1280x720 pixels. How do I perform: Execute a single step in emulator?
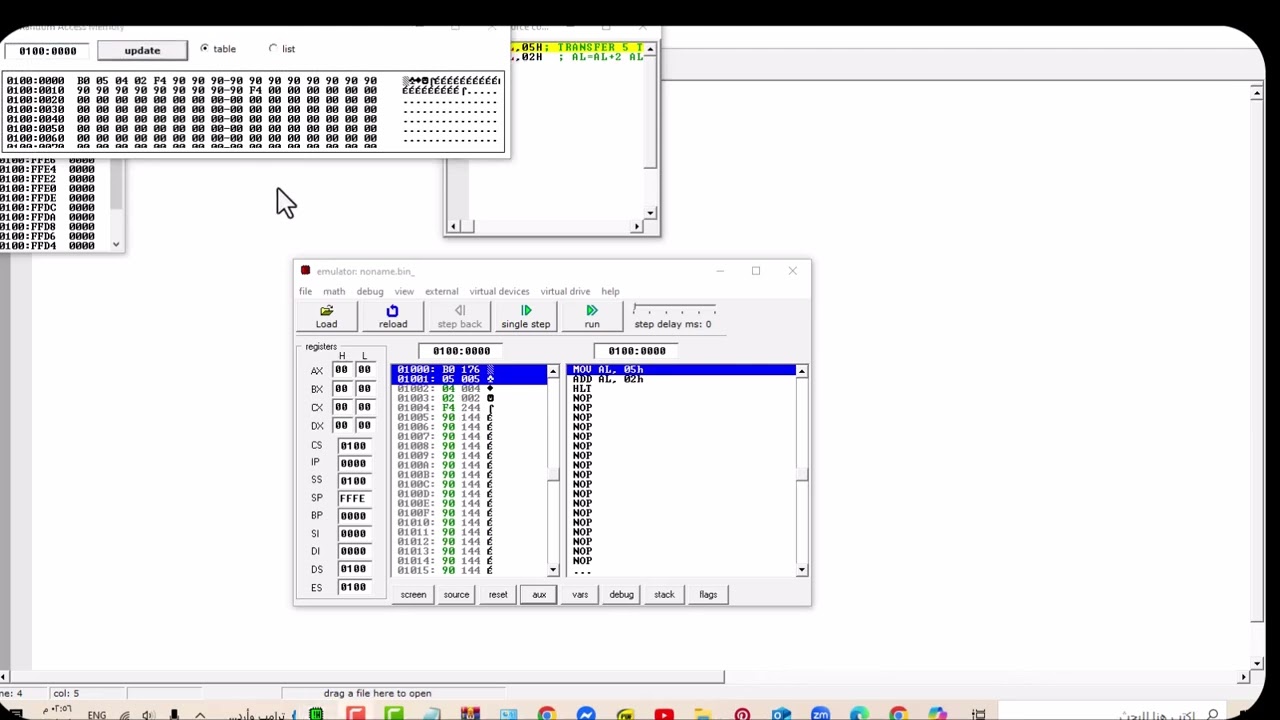click(x=526, y=317)
